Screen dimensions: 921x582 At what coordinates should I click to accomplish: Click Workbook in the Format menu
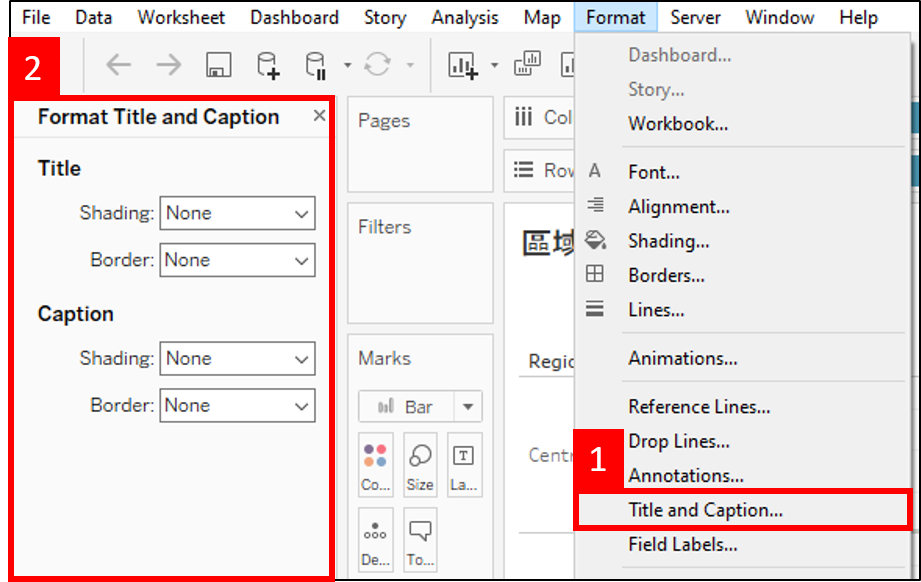pyautogui.click(x=678, y=124)
